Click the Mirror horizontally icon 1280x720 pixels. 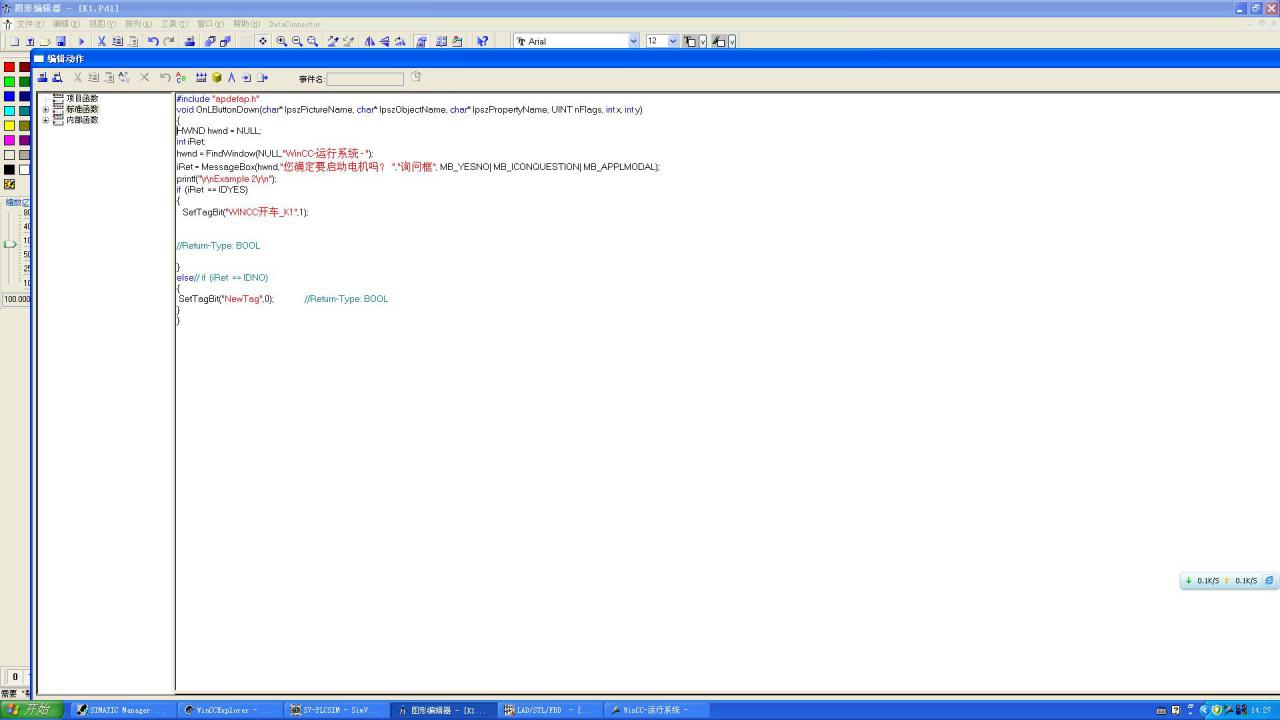(370, 41)
